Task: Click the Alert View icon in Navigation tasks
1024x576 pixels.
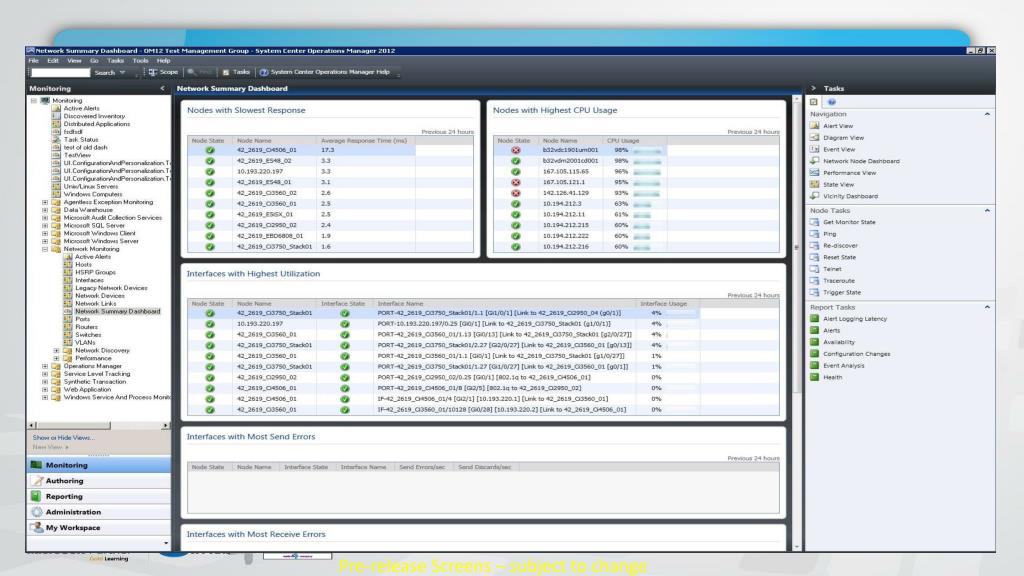Action: [814, 125]
